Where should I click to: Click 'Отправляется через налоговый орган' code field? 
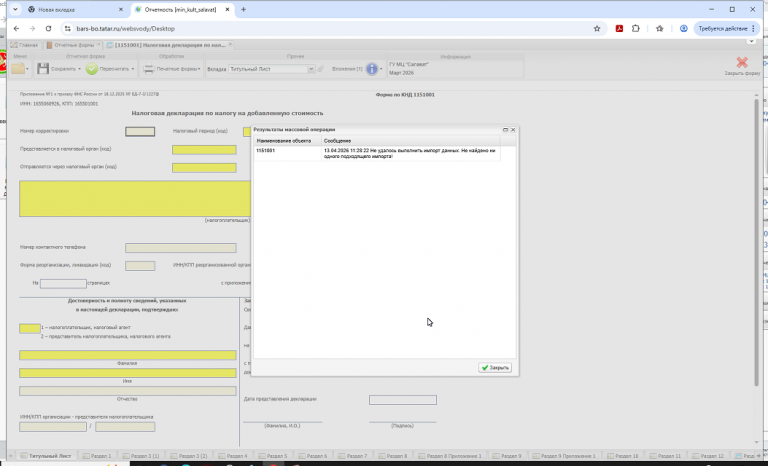pos(204,168)
